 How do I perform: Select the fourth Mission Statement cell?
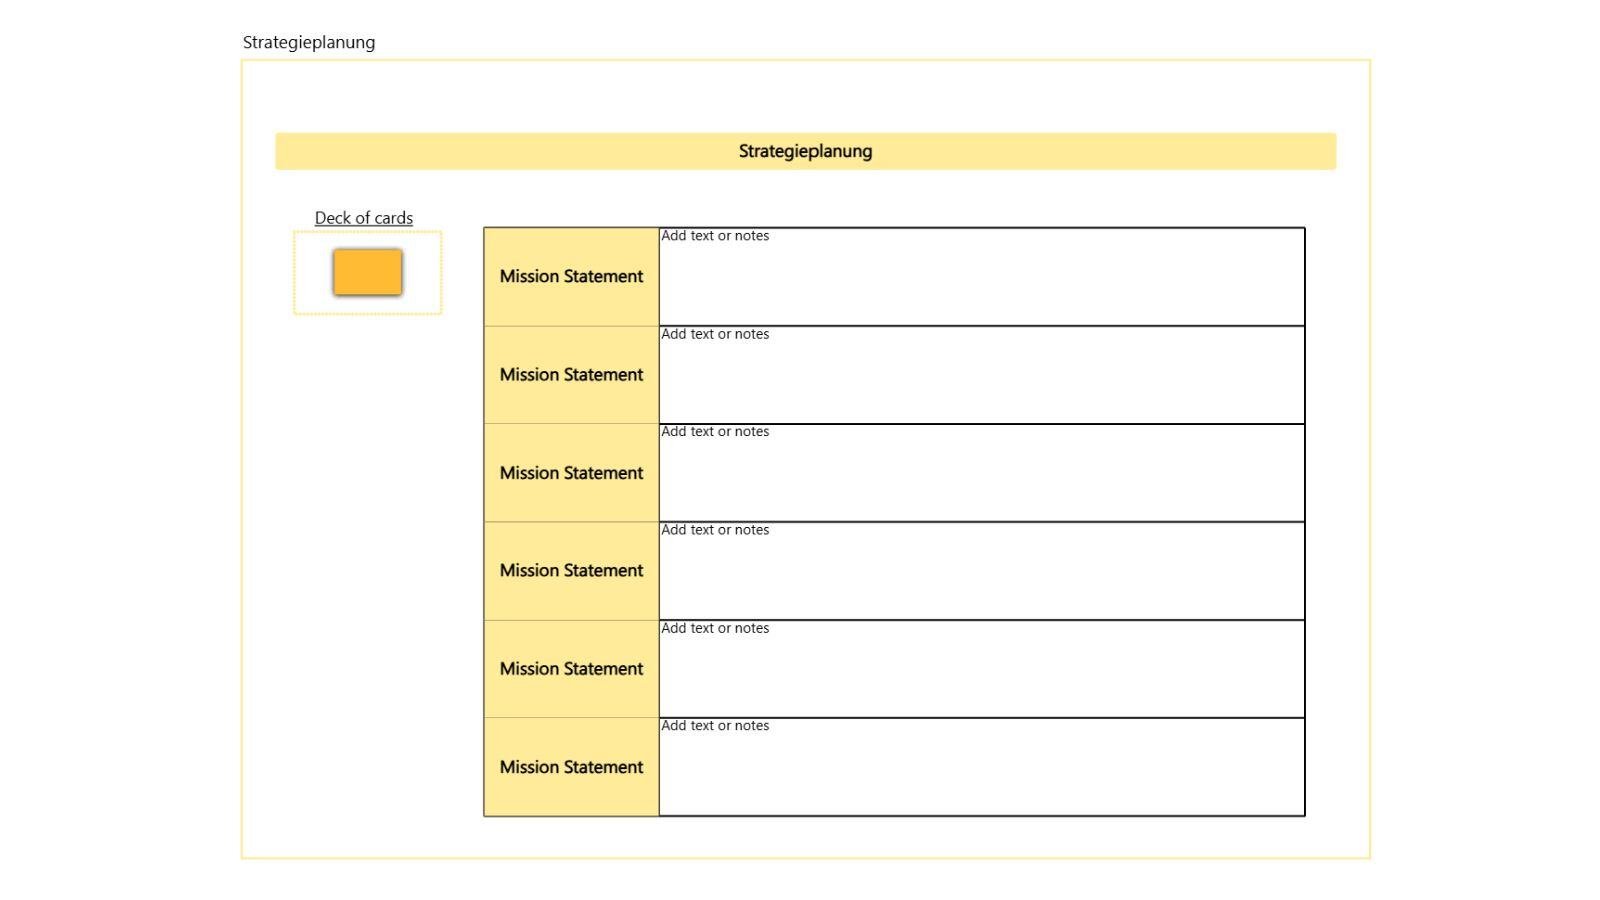click(571, 571)
